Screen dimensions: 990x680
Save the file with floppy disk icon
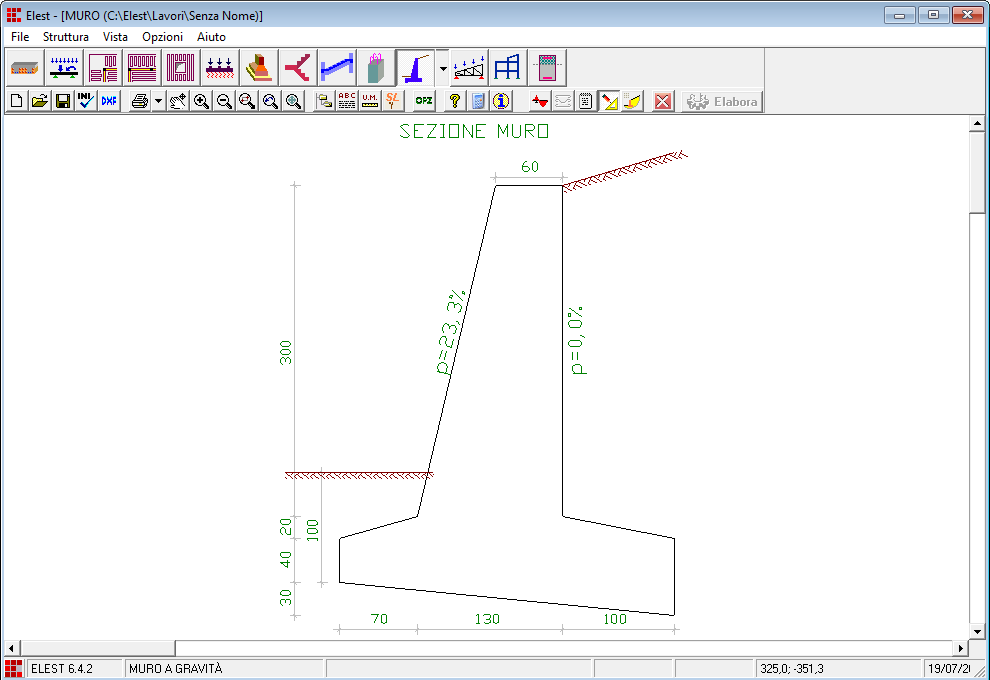point(62,101)
